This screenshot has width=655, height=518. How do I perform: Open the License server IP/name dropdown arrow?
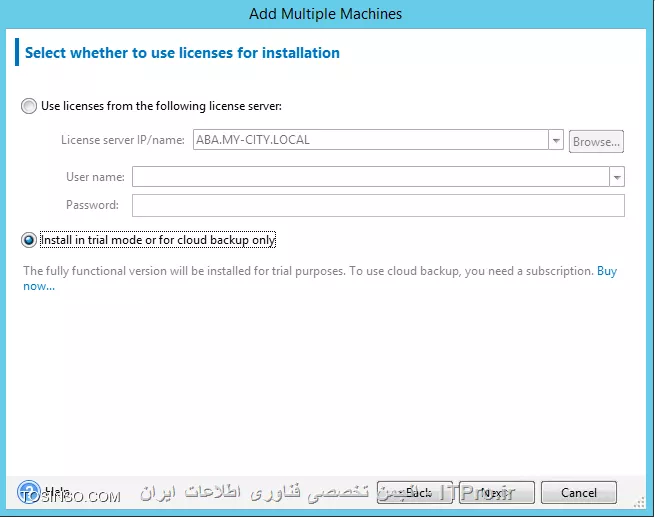556,140
